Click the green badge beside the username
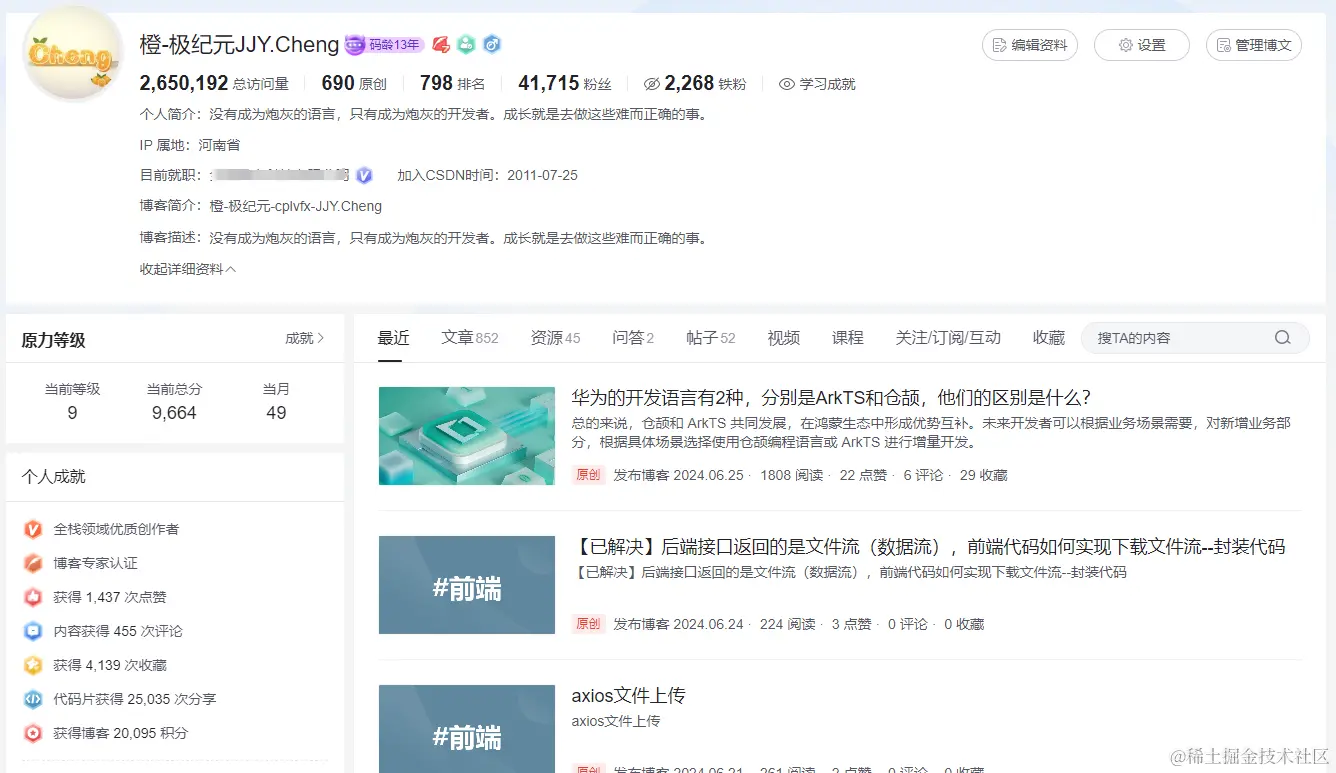The width and height of the screenshot is (1336, 773). [466, 45]
